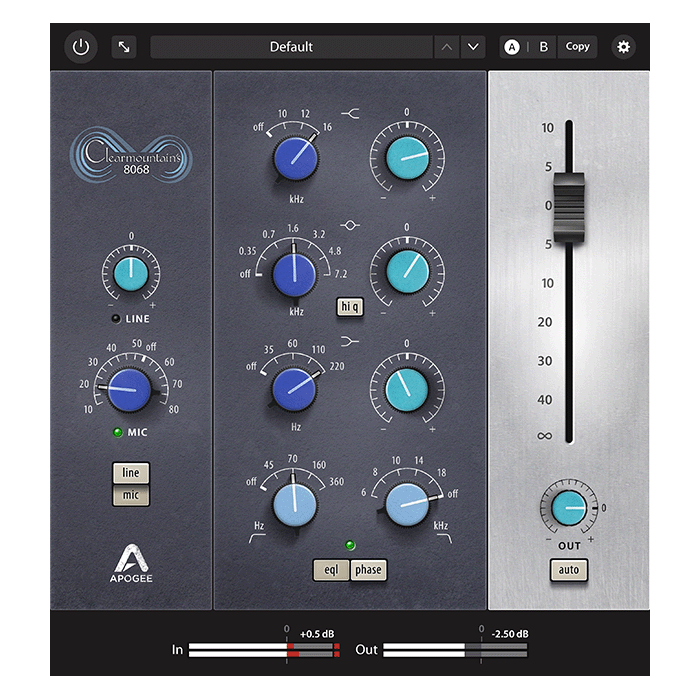The image size is (700, 700).
Task: Switch to preset slot B
Action: (x=544, y=47)
